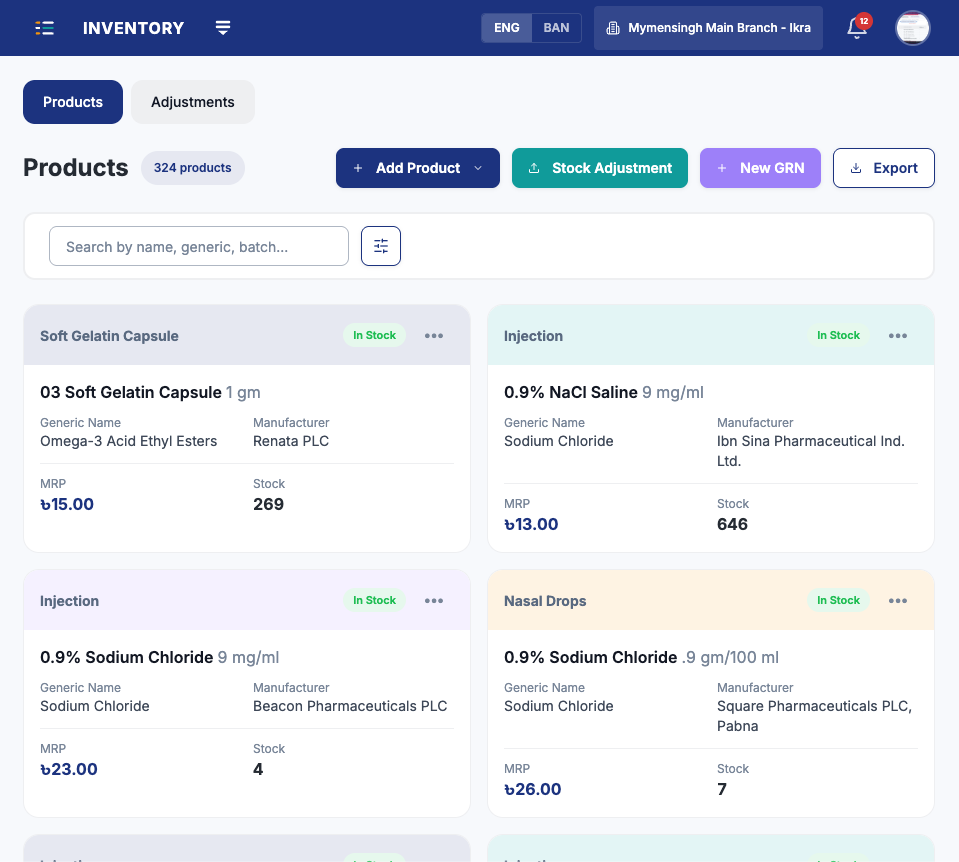The width and height of the screenshot is (959, 862).
Task: Open options for Soft Gelatin Capsule card
Action: (x=434, y=335)
